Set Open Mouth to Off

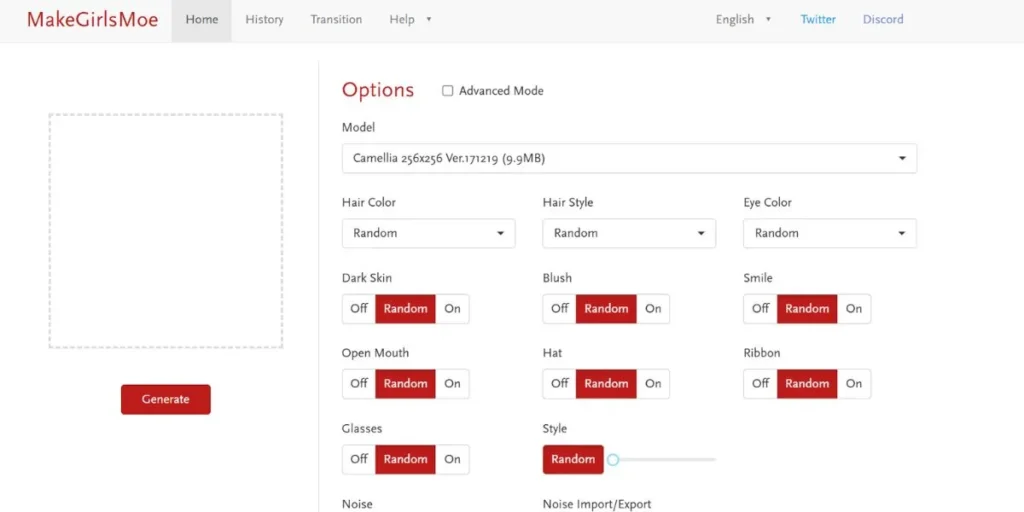pos(359,384)
